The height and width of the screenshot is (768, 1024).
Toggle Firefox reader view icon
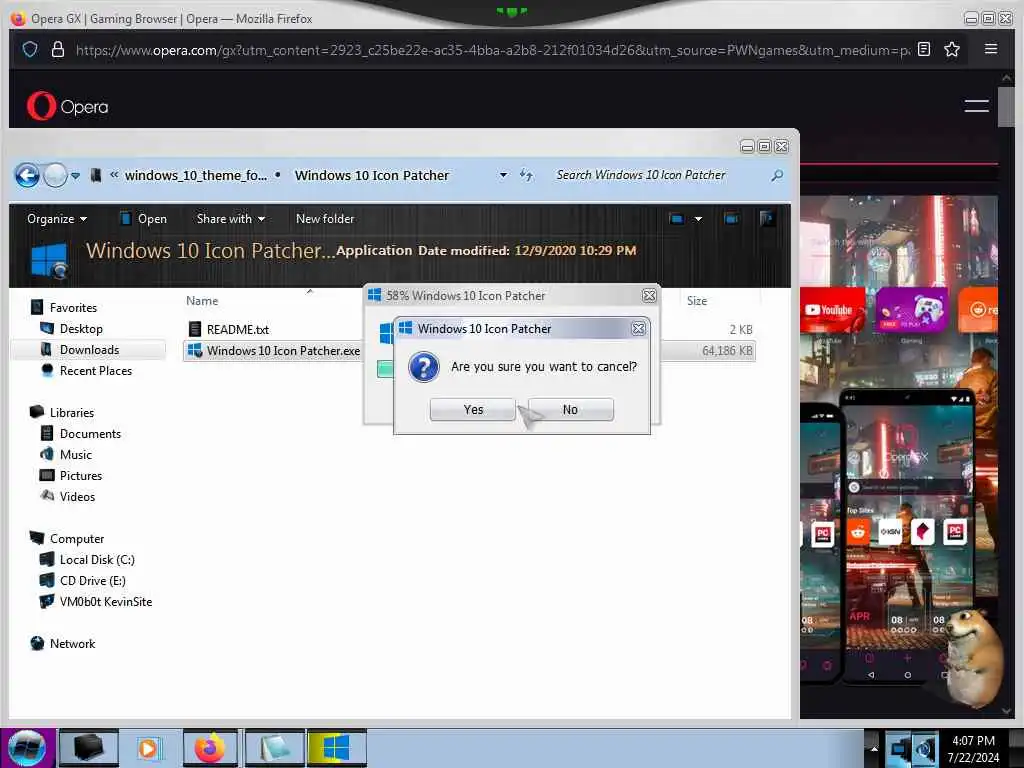[923, 49]
